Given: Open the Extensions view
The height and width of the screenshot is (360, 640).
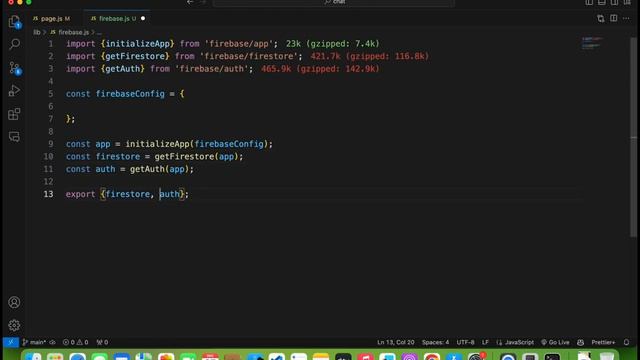Looking at the screenshot, I should [14, 114].
